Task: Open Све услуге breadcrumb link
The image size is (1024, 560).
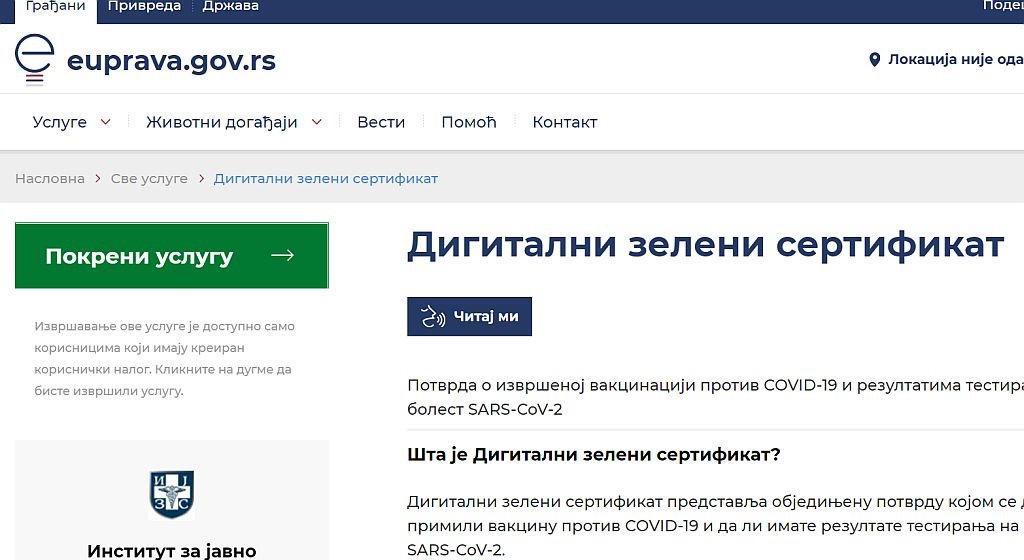Action: (x=149, y=178)
